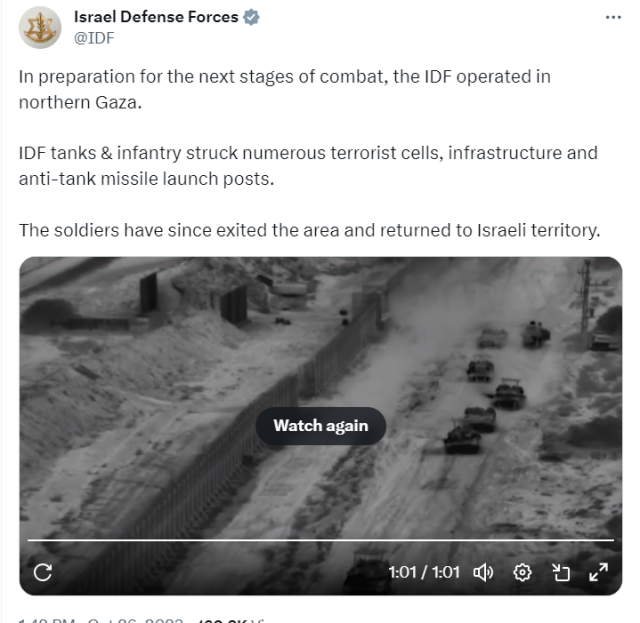Click the 1:01 / 1:01 time display

424,572
